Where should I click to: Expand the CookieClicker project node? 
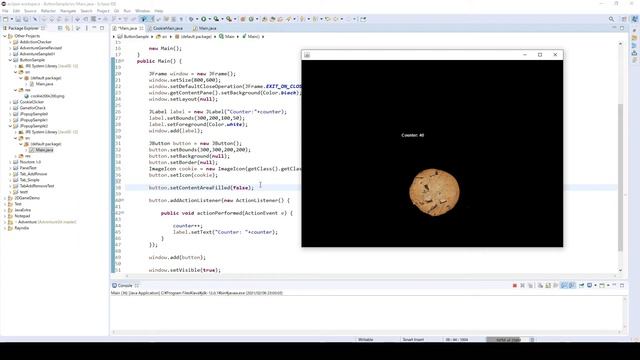tap(10, 102)
